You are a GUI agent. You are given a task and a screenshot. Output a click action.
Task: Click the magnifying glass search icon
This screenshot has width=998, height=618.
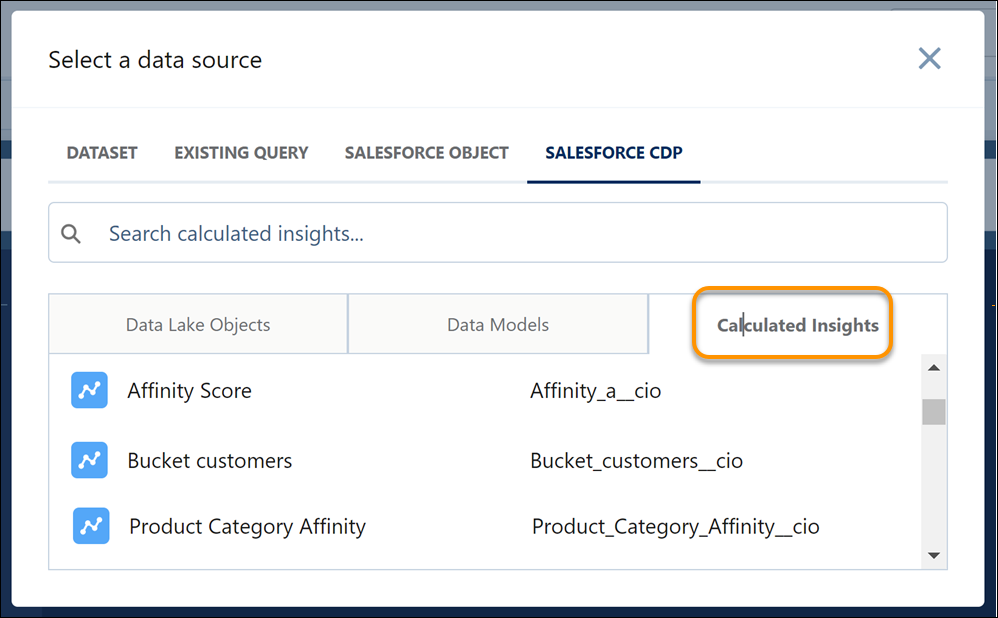point(71,234)
